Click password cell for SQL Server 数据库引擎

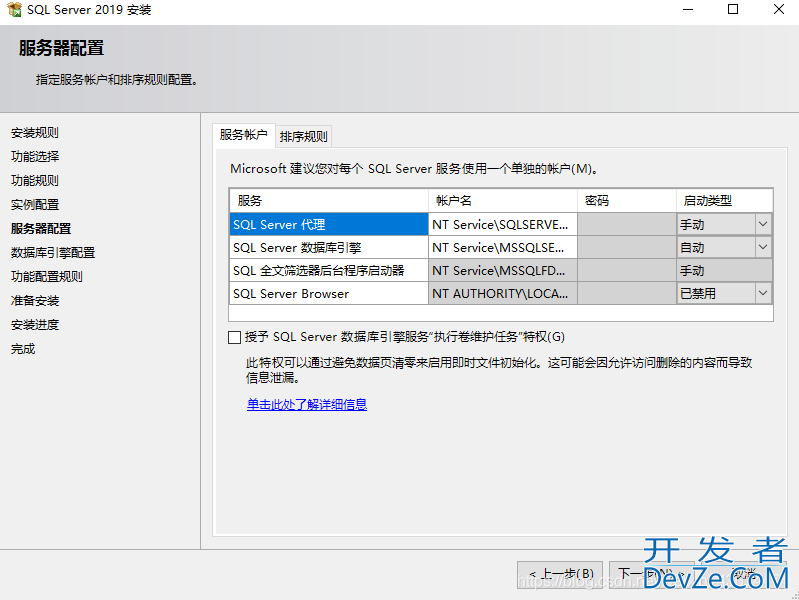pyautogui.click(x=627, y=247)
